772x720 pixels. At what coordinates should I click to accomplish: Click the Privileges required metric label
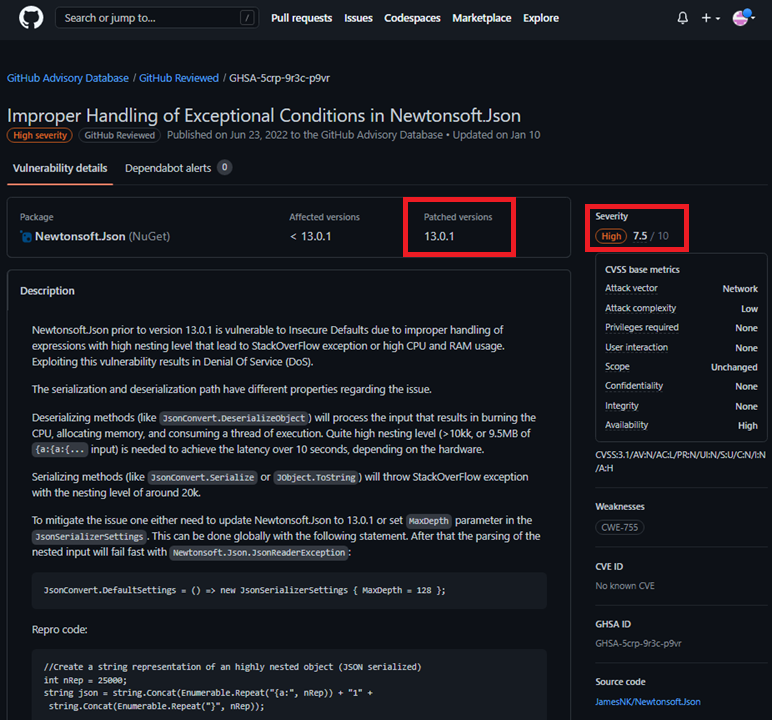coord(642,327)
